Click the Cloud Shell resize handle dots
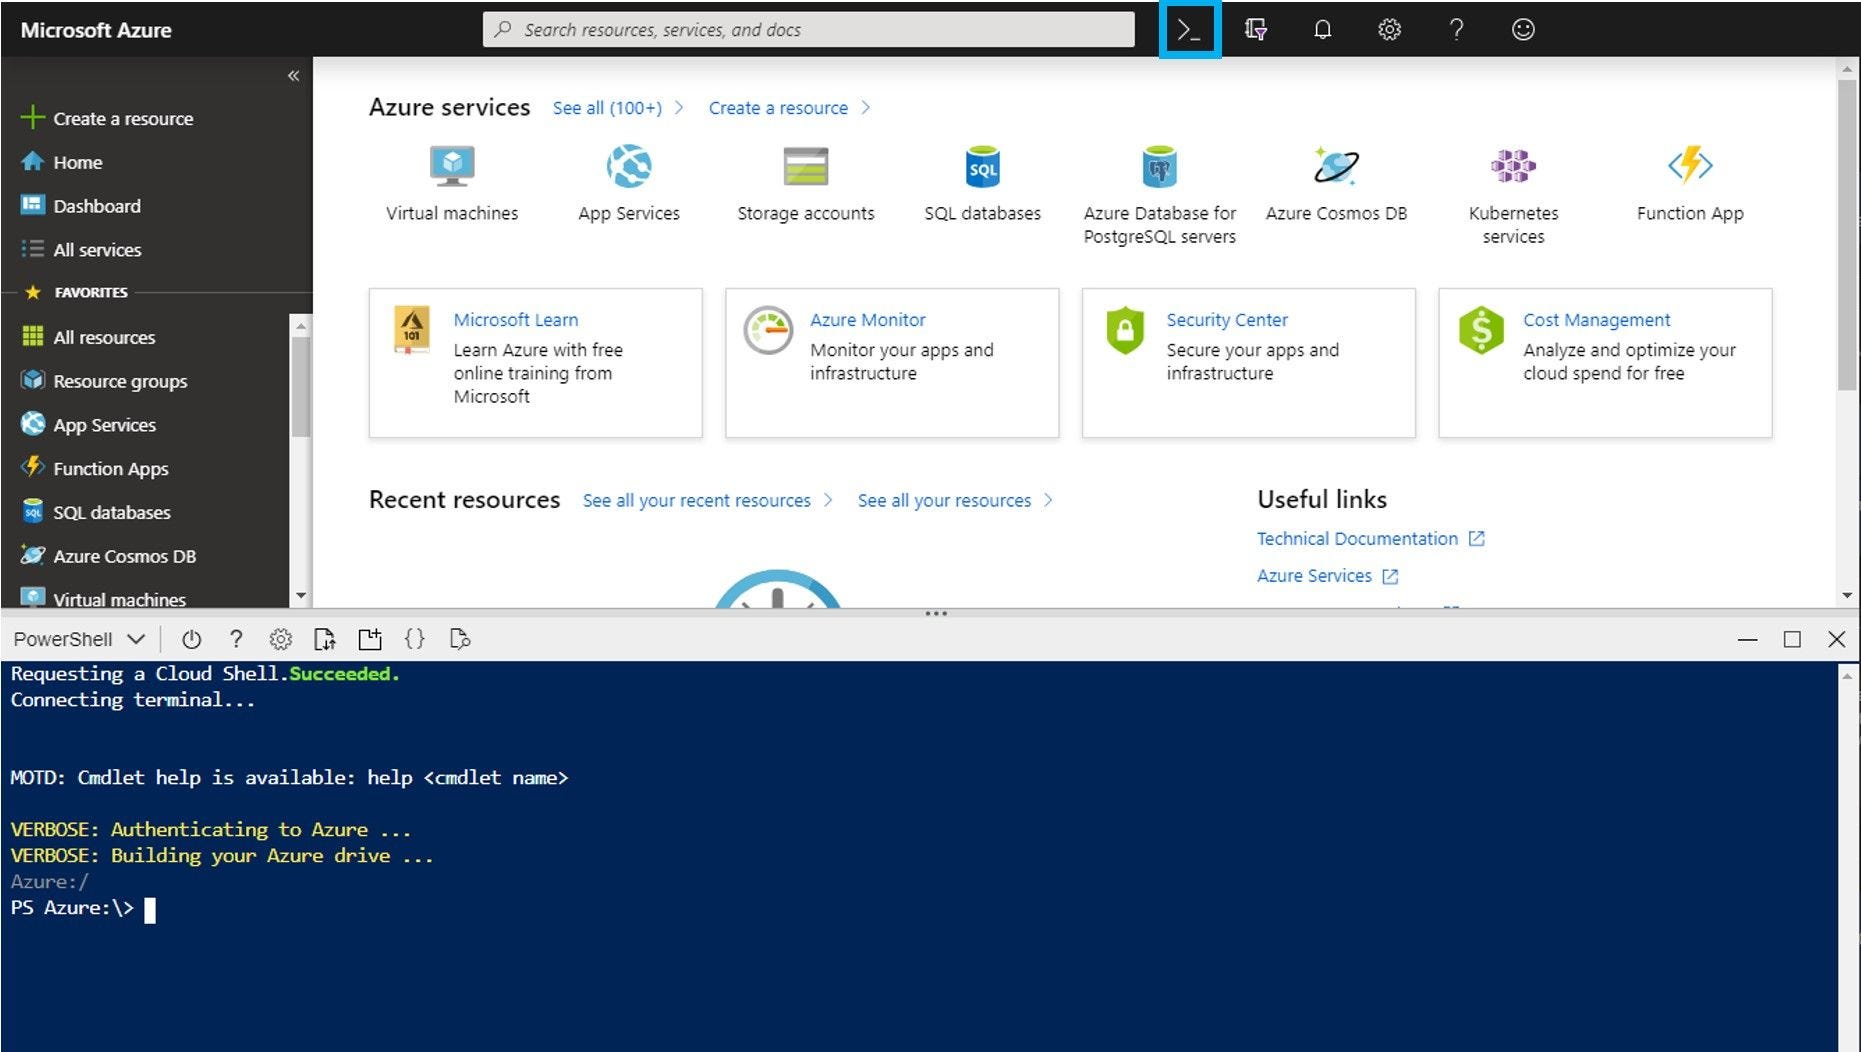This screenshot has width=1861, height=1052. pyautogui.click(x=935, y=613)
